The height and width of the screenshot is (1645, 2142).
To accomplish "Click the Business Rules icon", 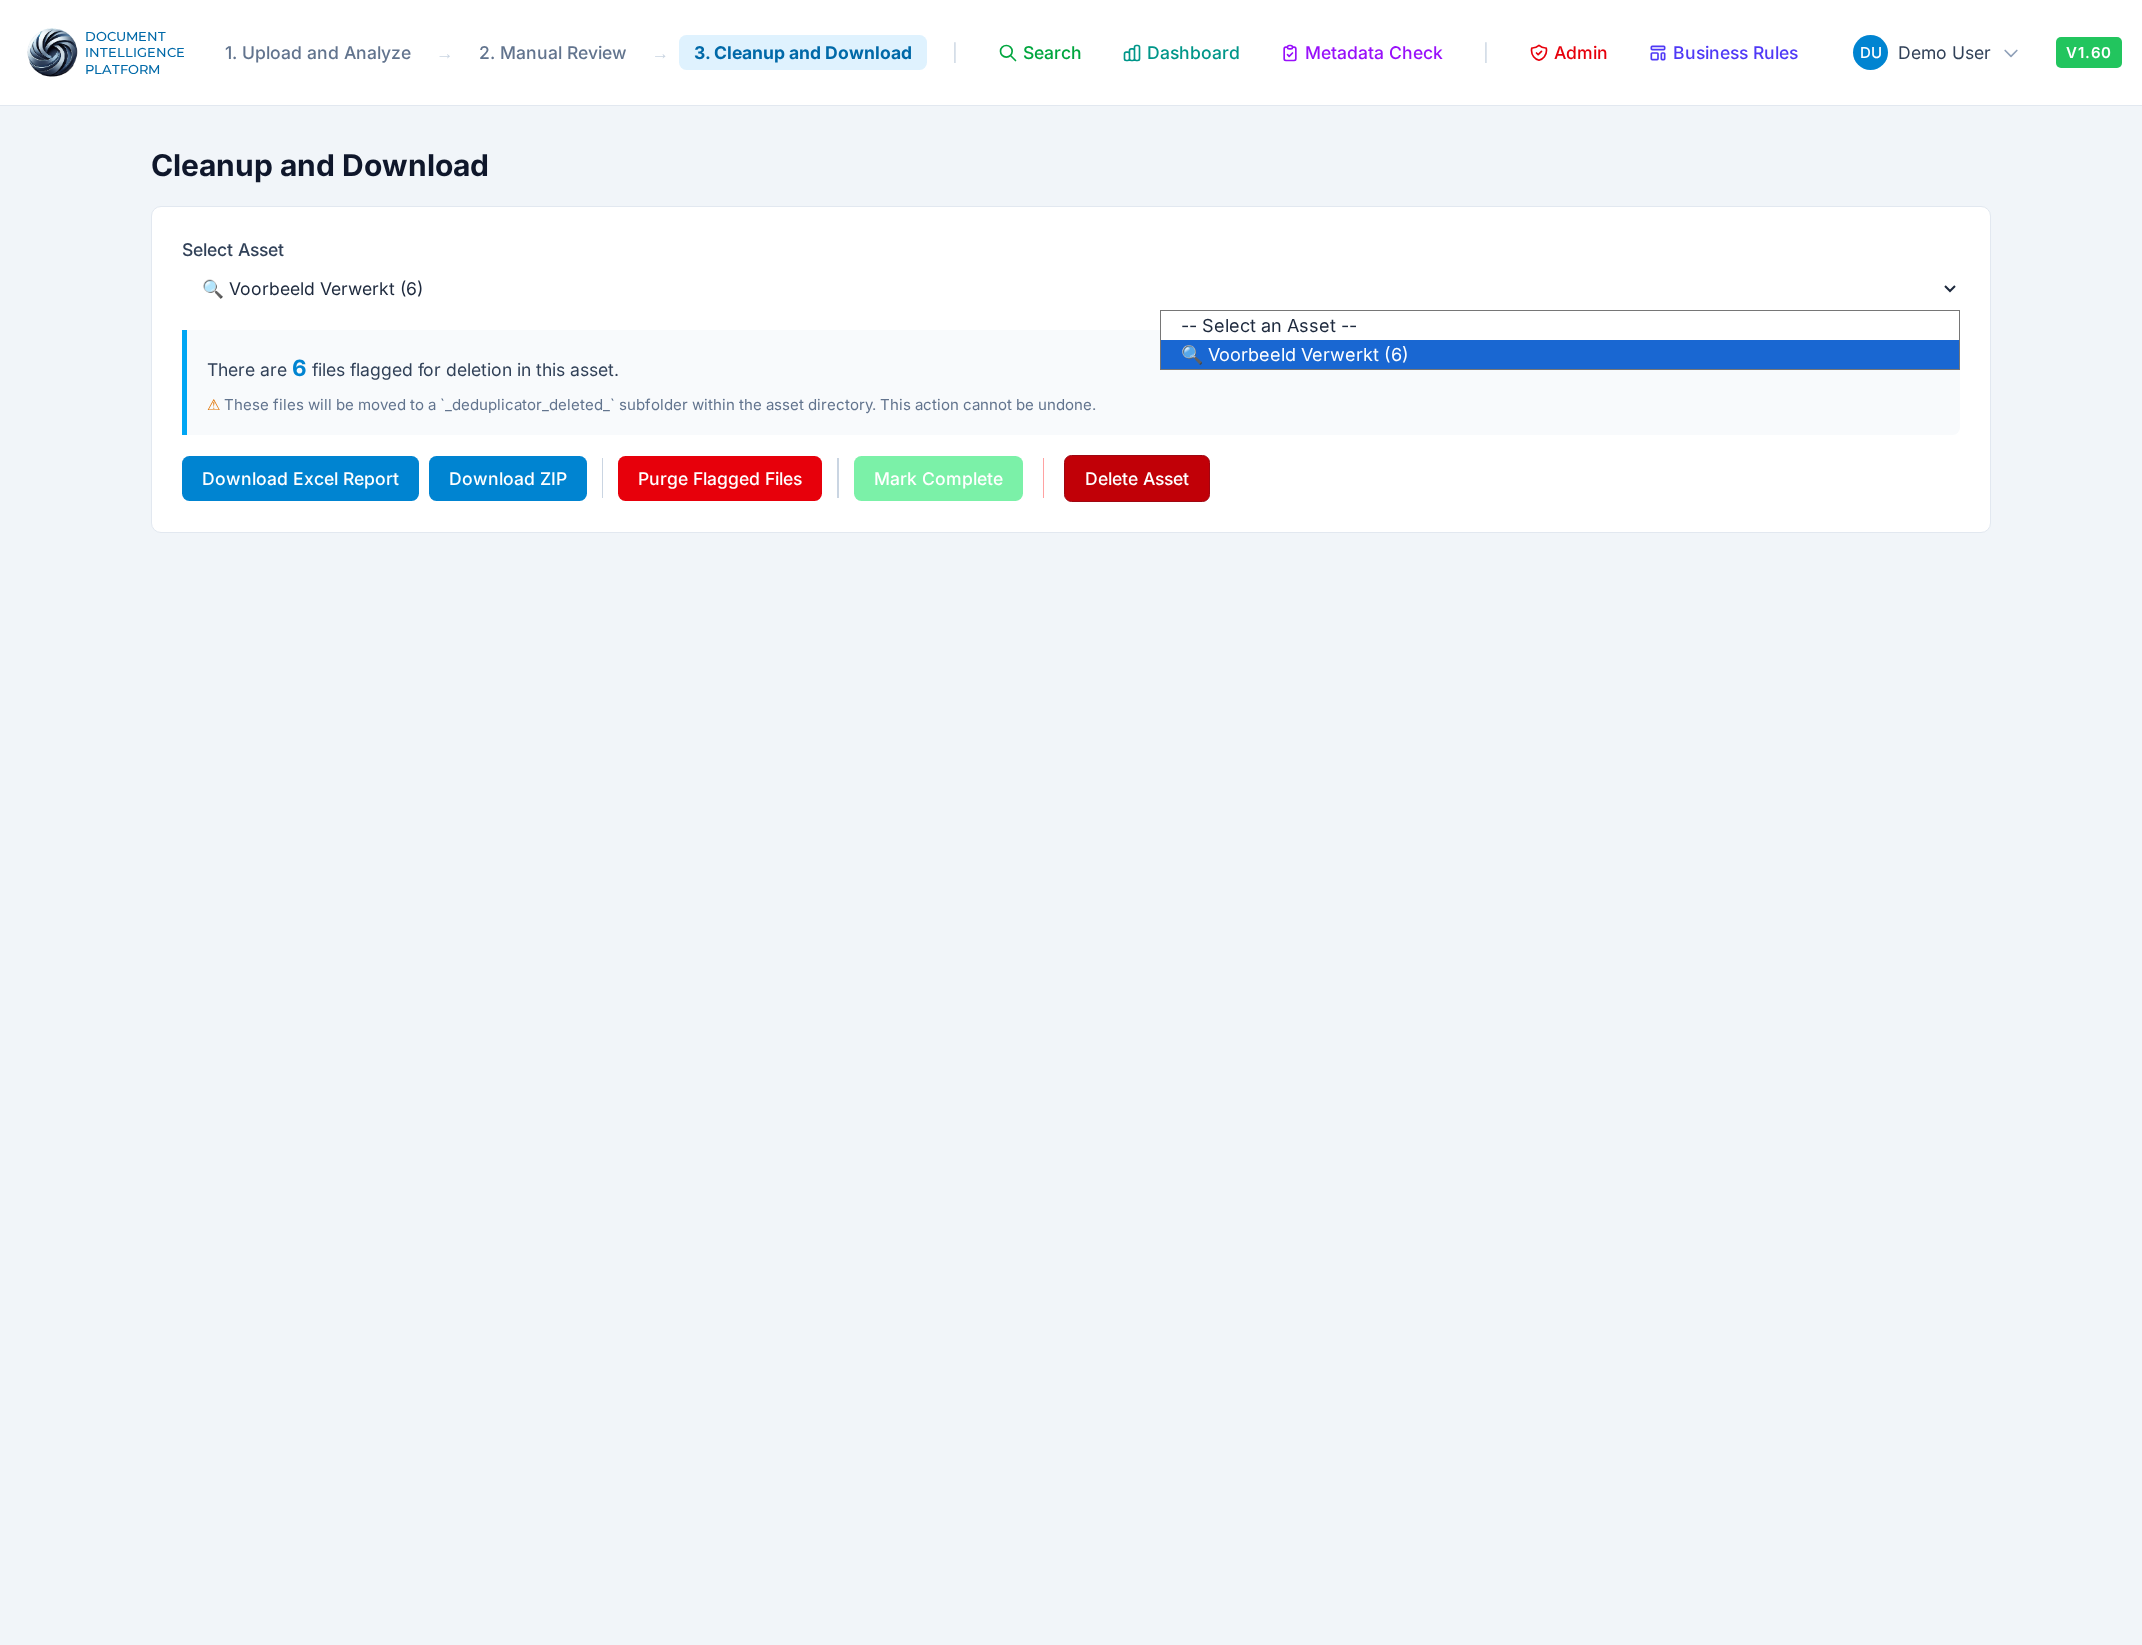I will pos(1657,53).
